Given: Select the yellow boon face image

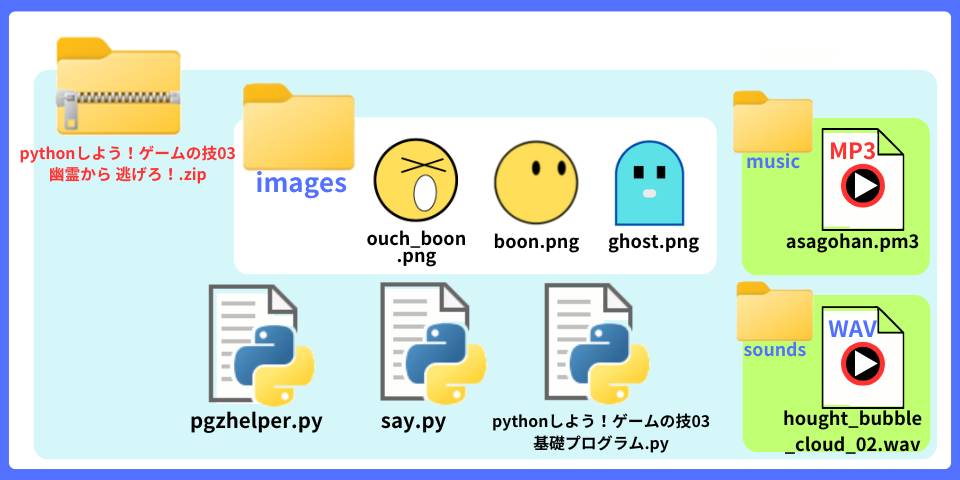Looking at the screenshot, I should pos(536,181).
